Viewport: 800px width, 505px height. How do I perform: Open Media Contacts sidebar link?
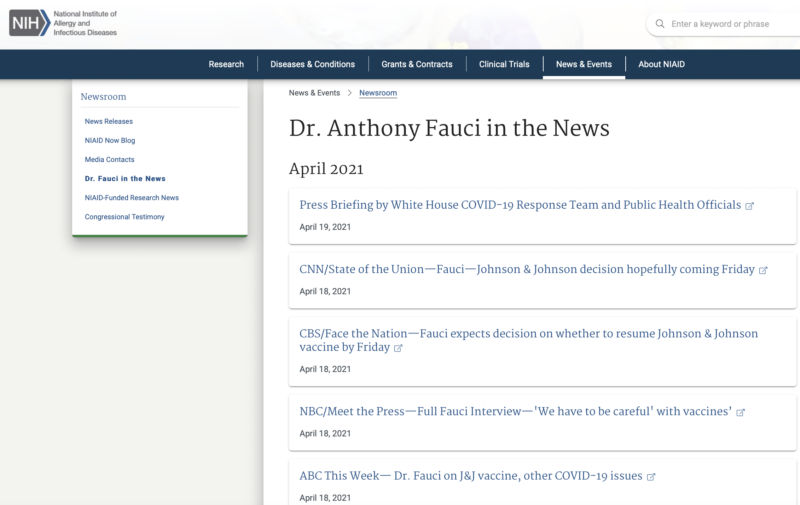click(x=109, y=160)
